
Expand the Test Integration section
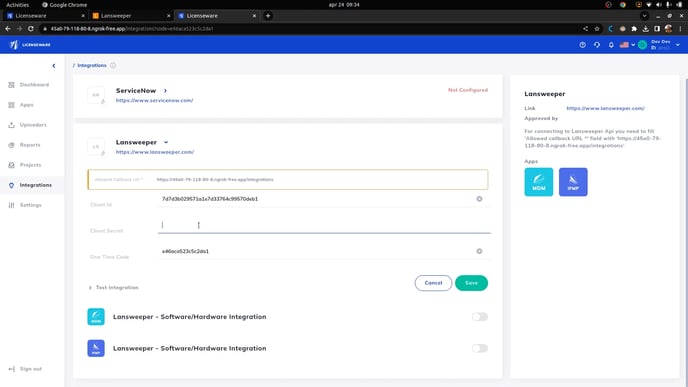click(114, 287)
